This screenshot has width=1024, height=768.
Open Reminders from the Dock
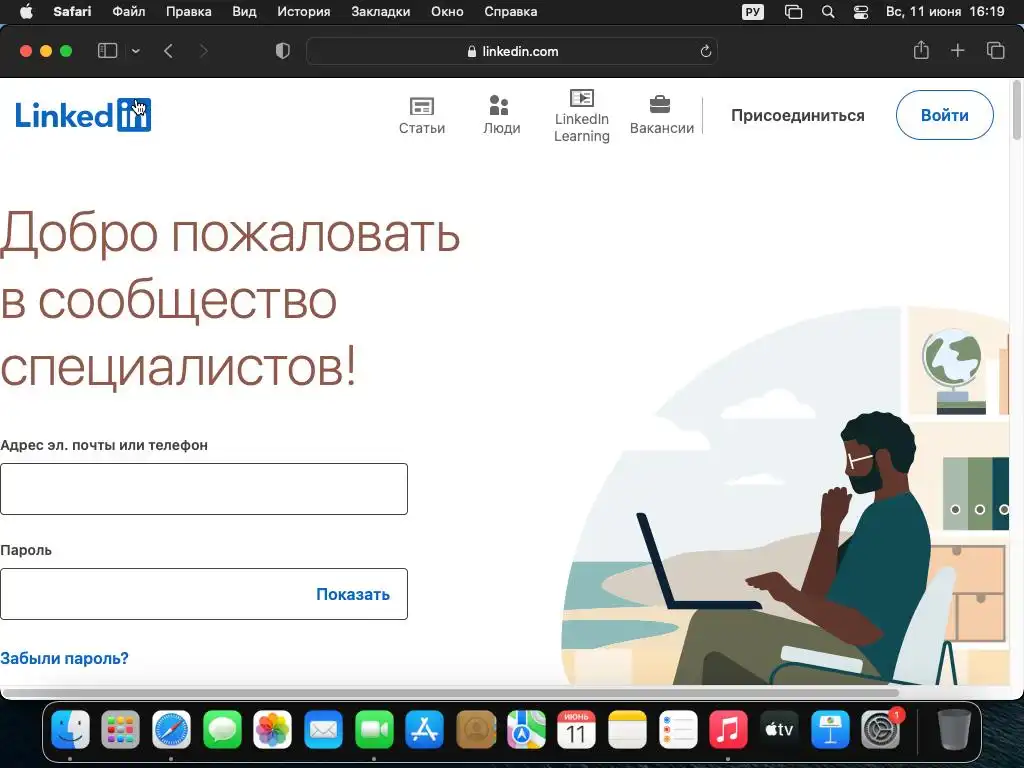tap(678, 729)
